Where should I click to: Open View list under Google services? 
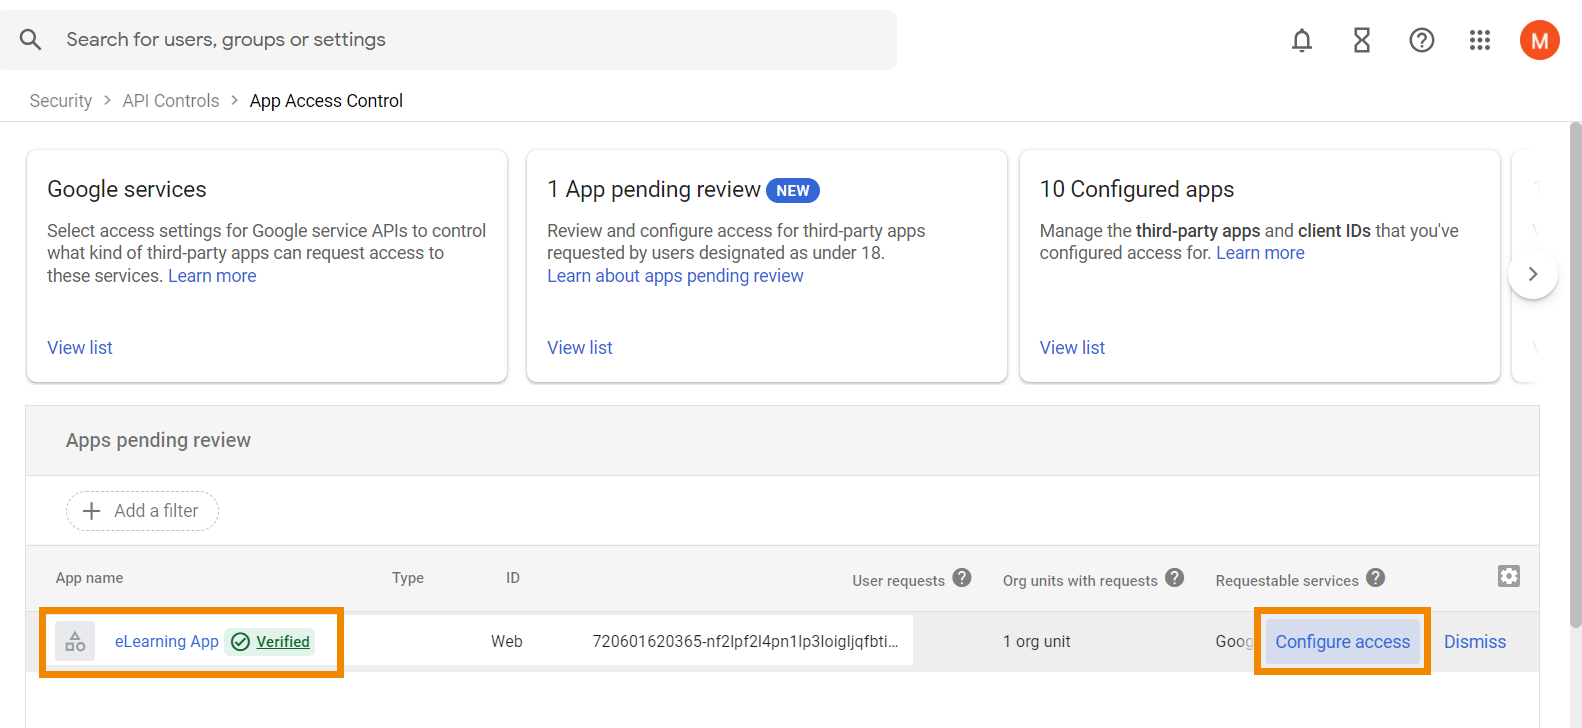click(x=80, y=348)
